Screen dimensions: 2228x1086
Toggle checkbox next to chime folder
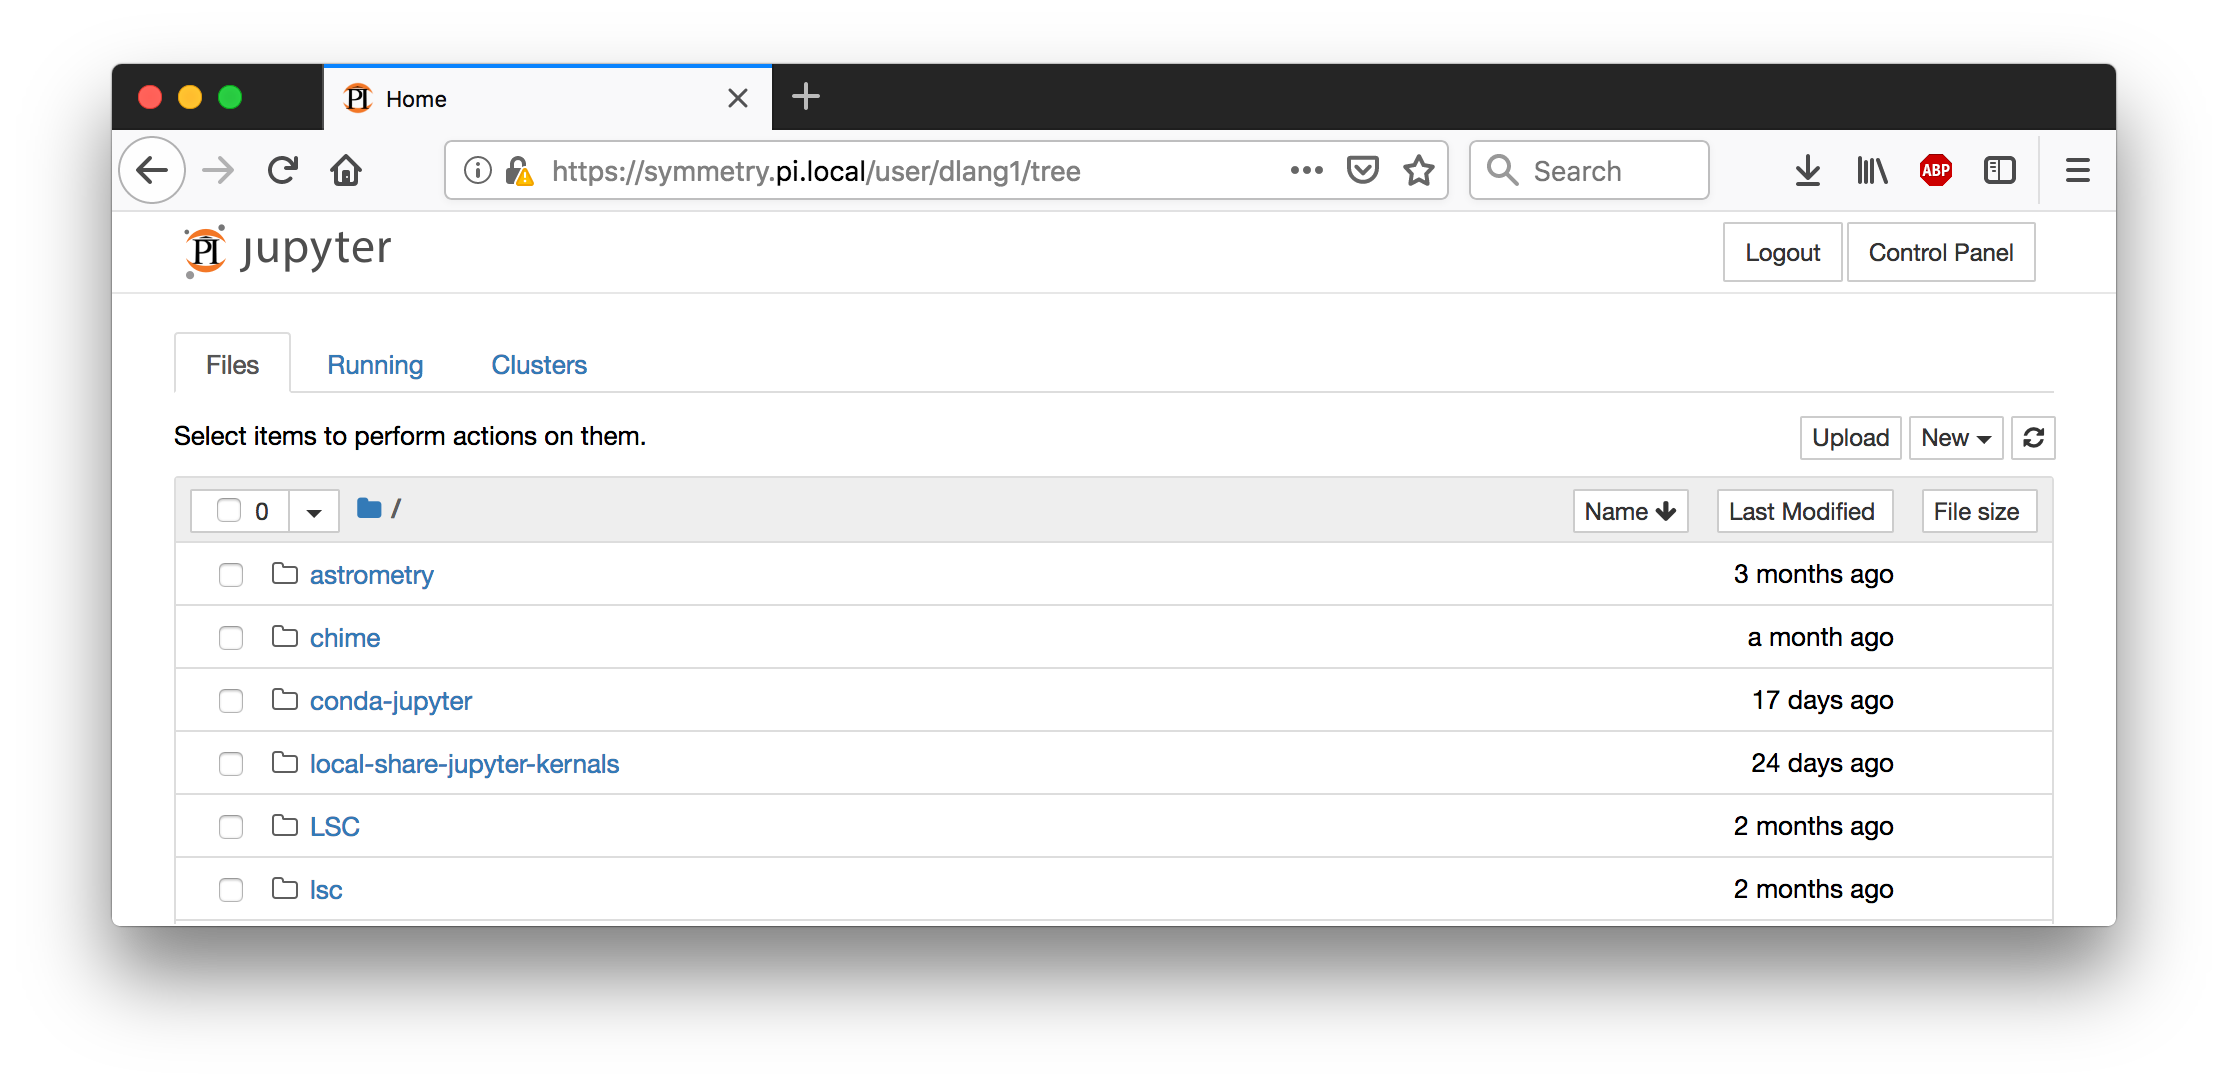click(x=230, y=637)
